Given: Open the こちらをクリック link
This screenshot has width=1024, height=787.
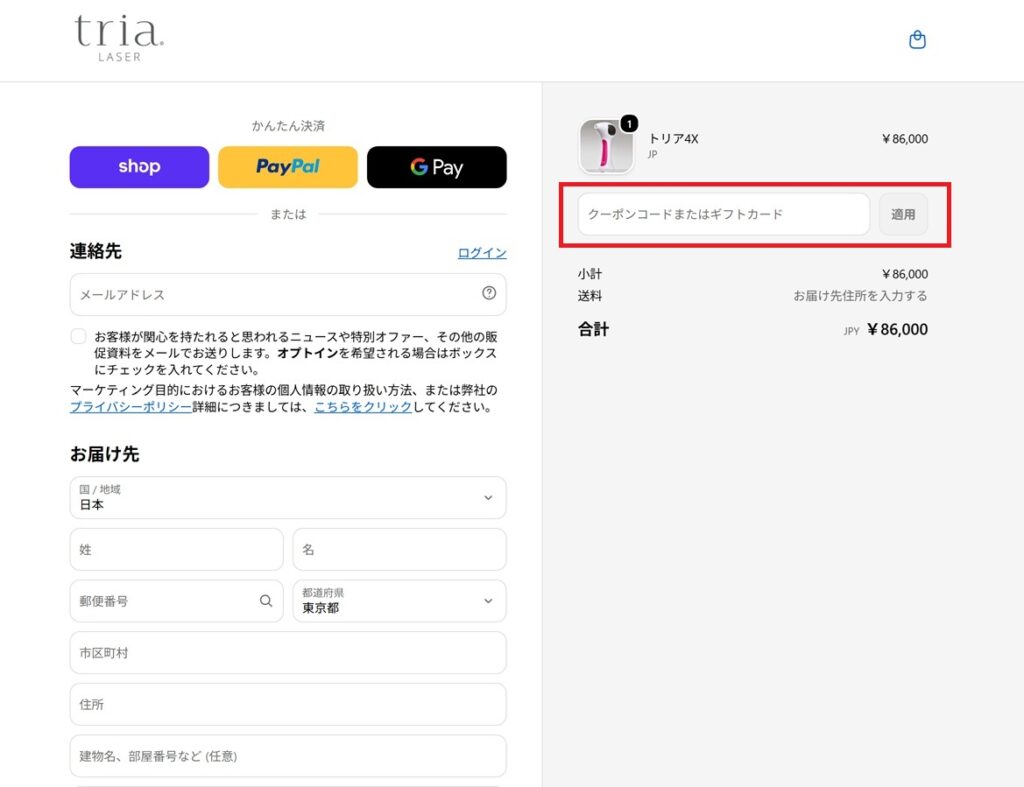Looking at the screenshot, I should click(x=363, y=407).
